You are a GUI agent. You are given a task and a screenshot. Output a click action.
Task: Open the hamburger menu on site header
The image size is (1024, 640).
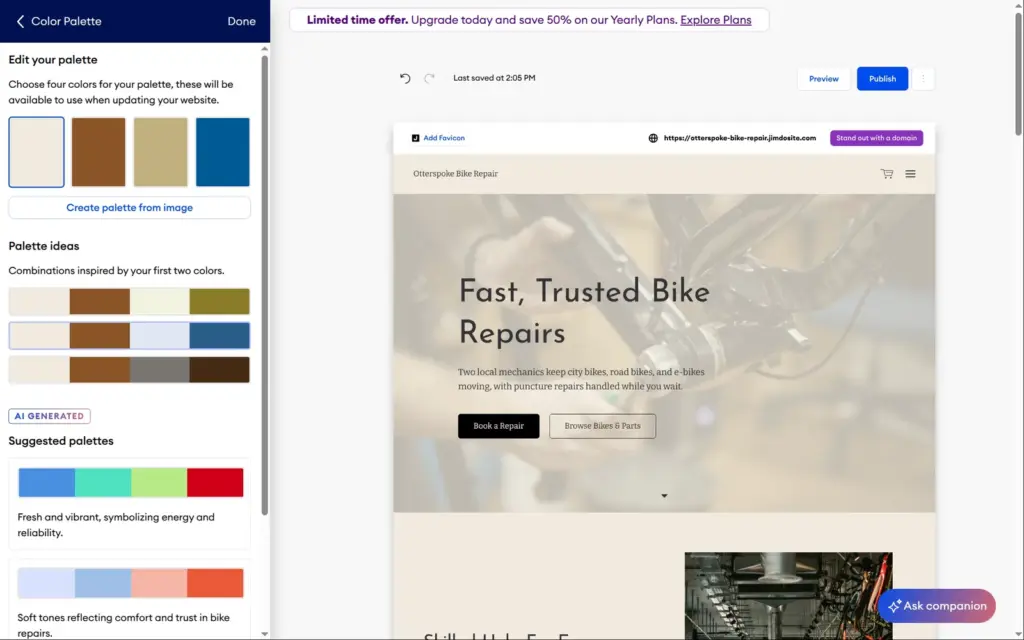point(910,174)
